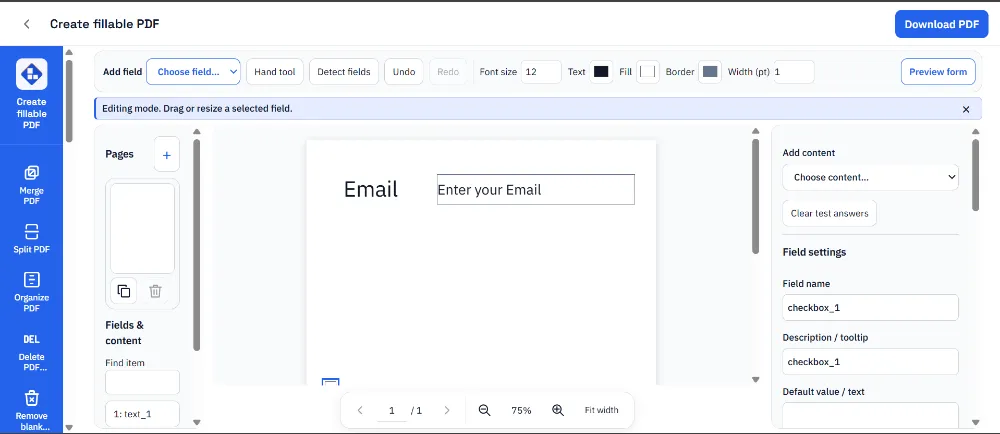Zoom in with the magnifier plus
The image size is (1000, 434).
pyautogui.click(x=558, y=410)
